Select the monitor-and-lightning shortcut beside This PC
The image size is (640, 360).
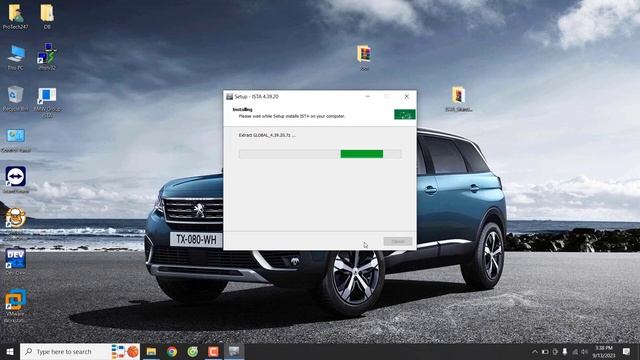point(47,56)
